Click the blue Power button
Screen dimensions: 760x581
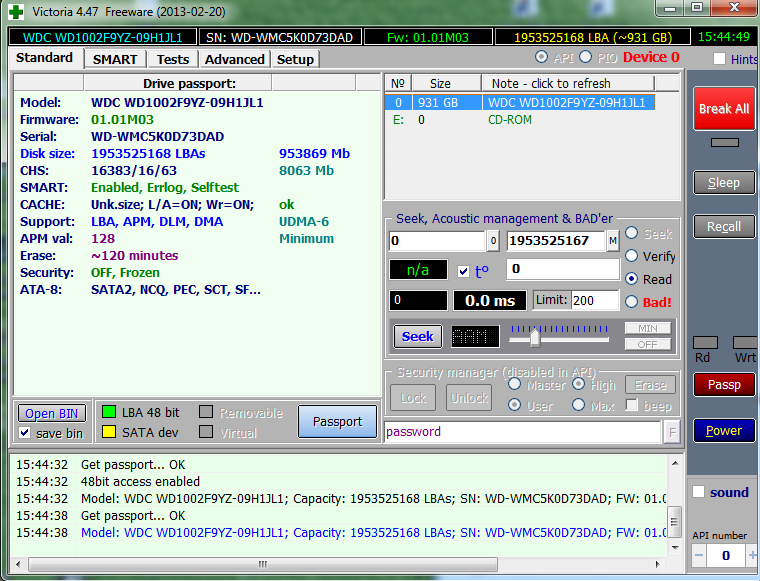[723, 431]
